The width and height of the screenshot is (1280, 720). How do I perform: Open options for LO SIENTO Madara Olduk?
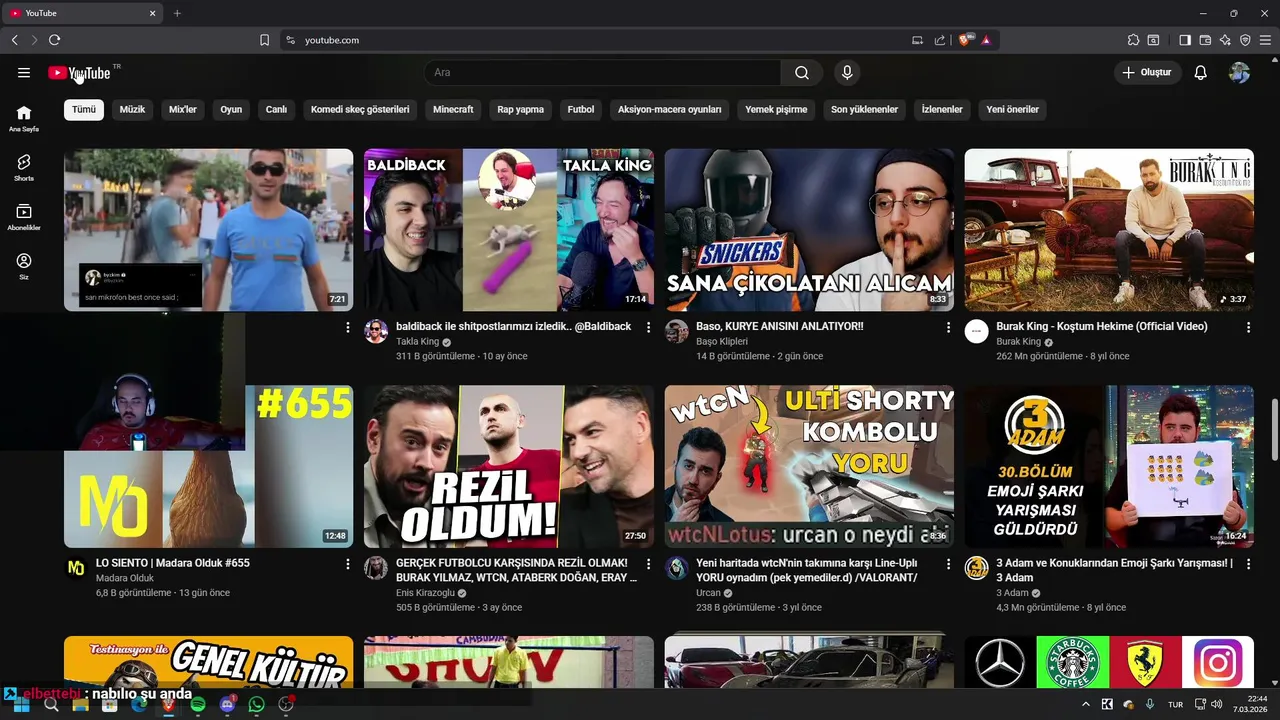(x=348, y=564)
